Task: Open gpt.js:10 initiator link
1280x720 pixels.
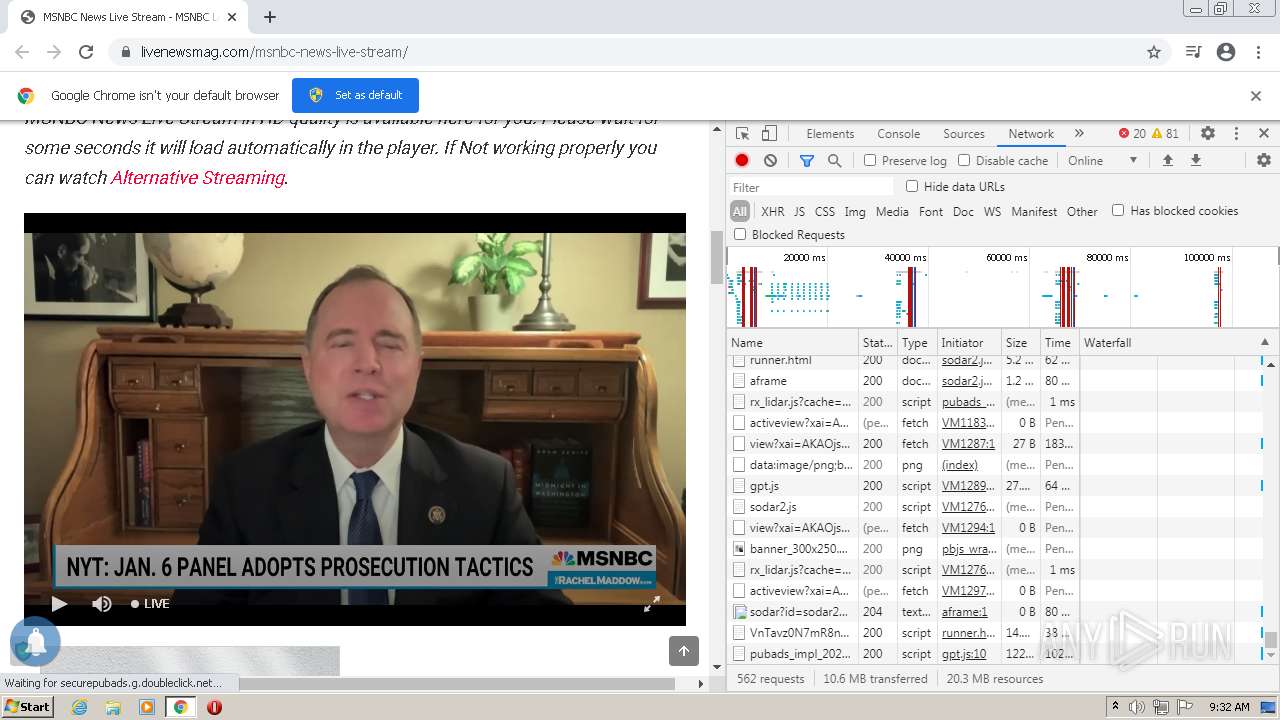Action: pyautogui.click(x=964, y=654)
